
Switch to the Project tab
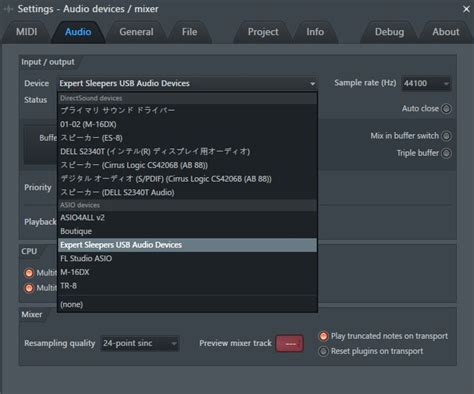pyautogui.click(x=263, y=32)
